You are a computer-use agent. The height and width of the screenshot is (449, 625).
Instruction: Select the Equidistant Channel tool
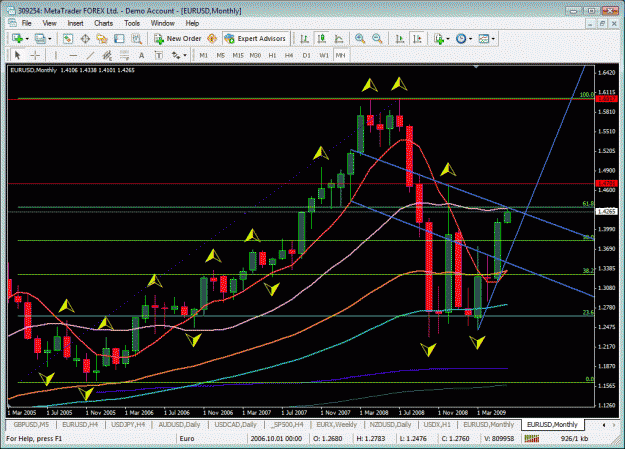[107, 55]
